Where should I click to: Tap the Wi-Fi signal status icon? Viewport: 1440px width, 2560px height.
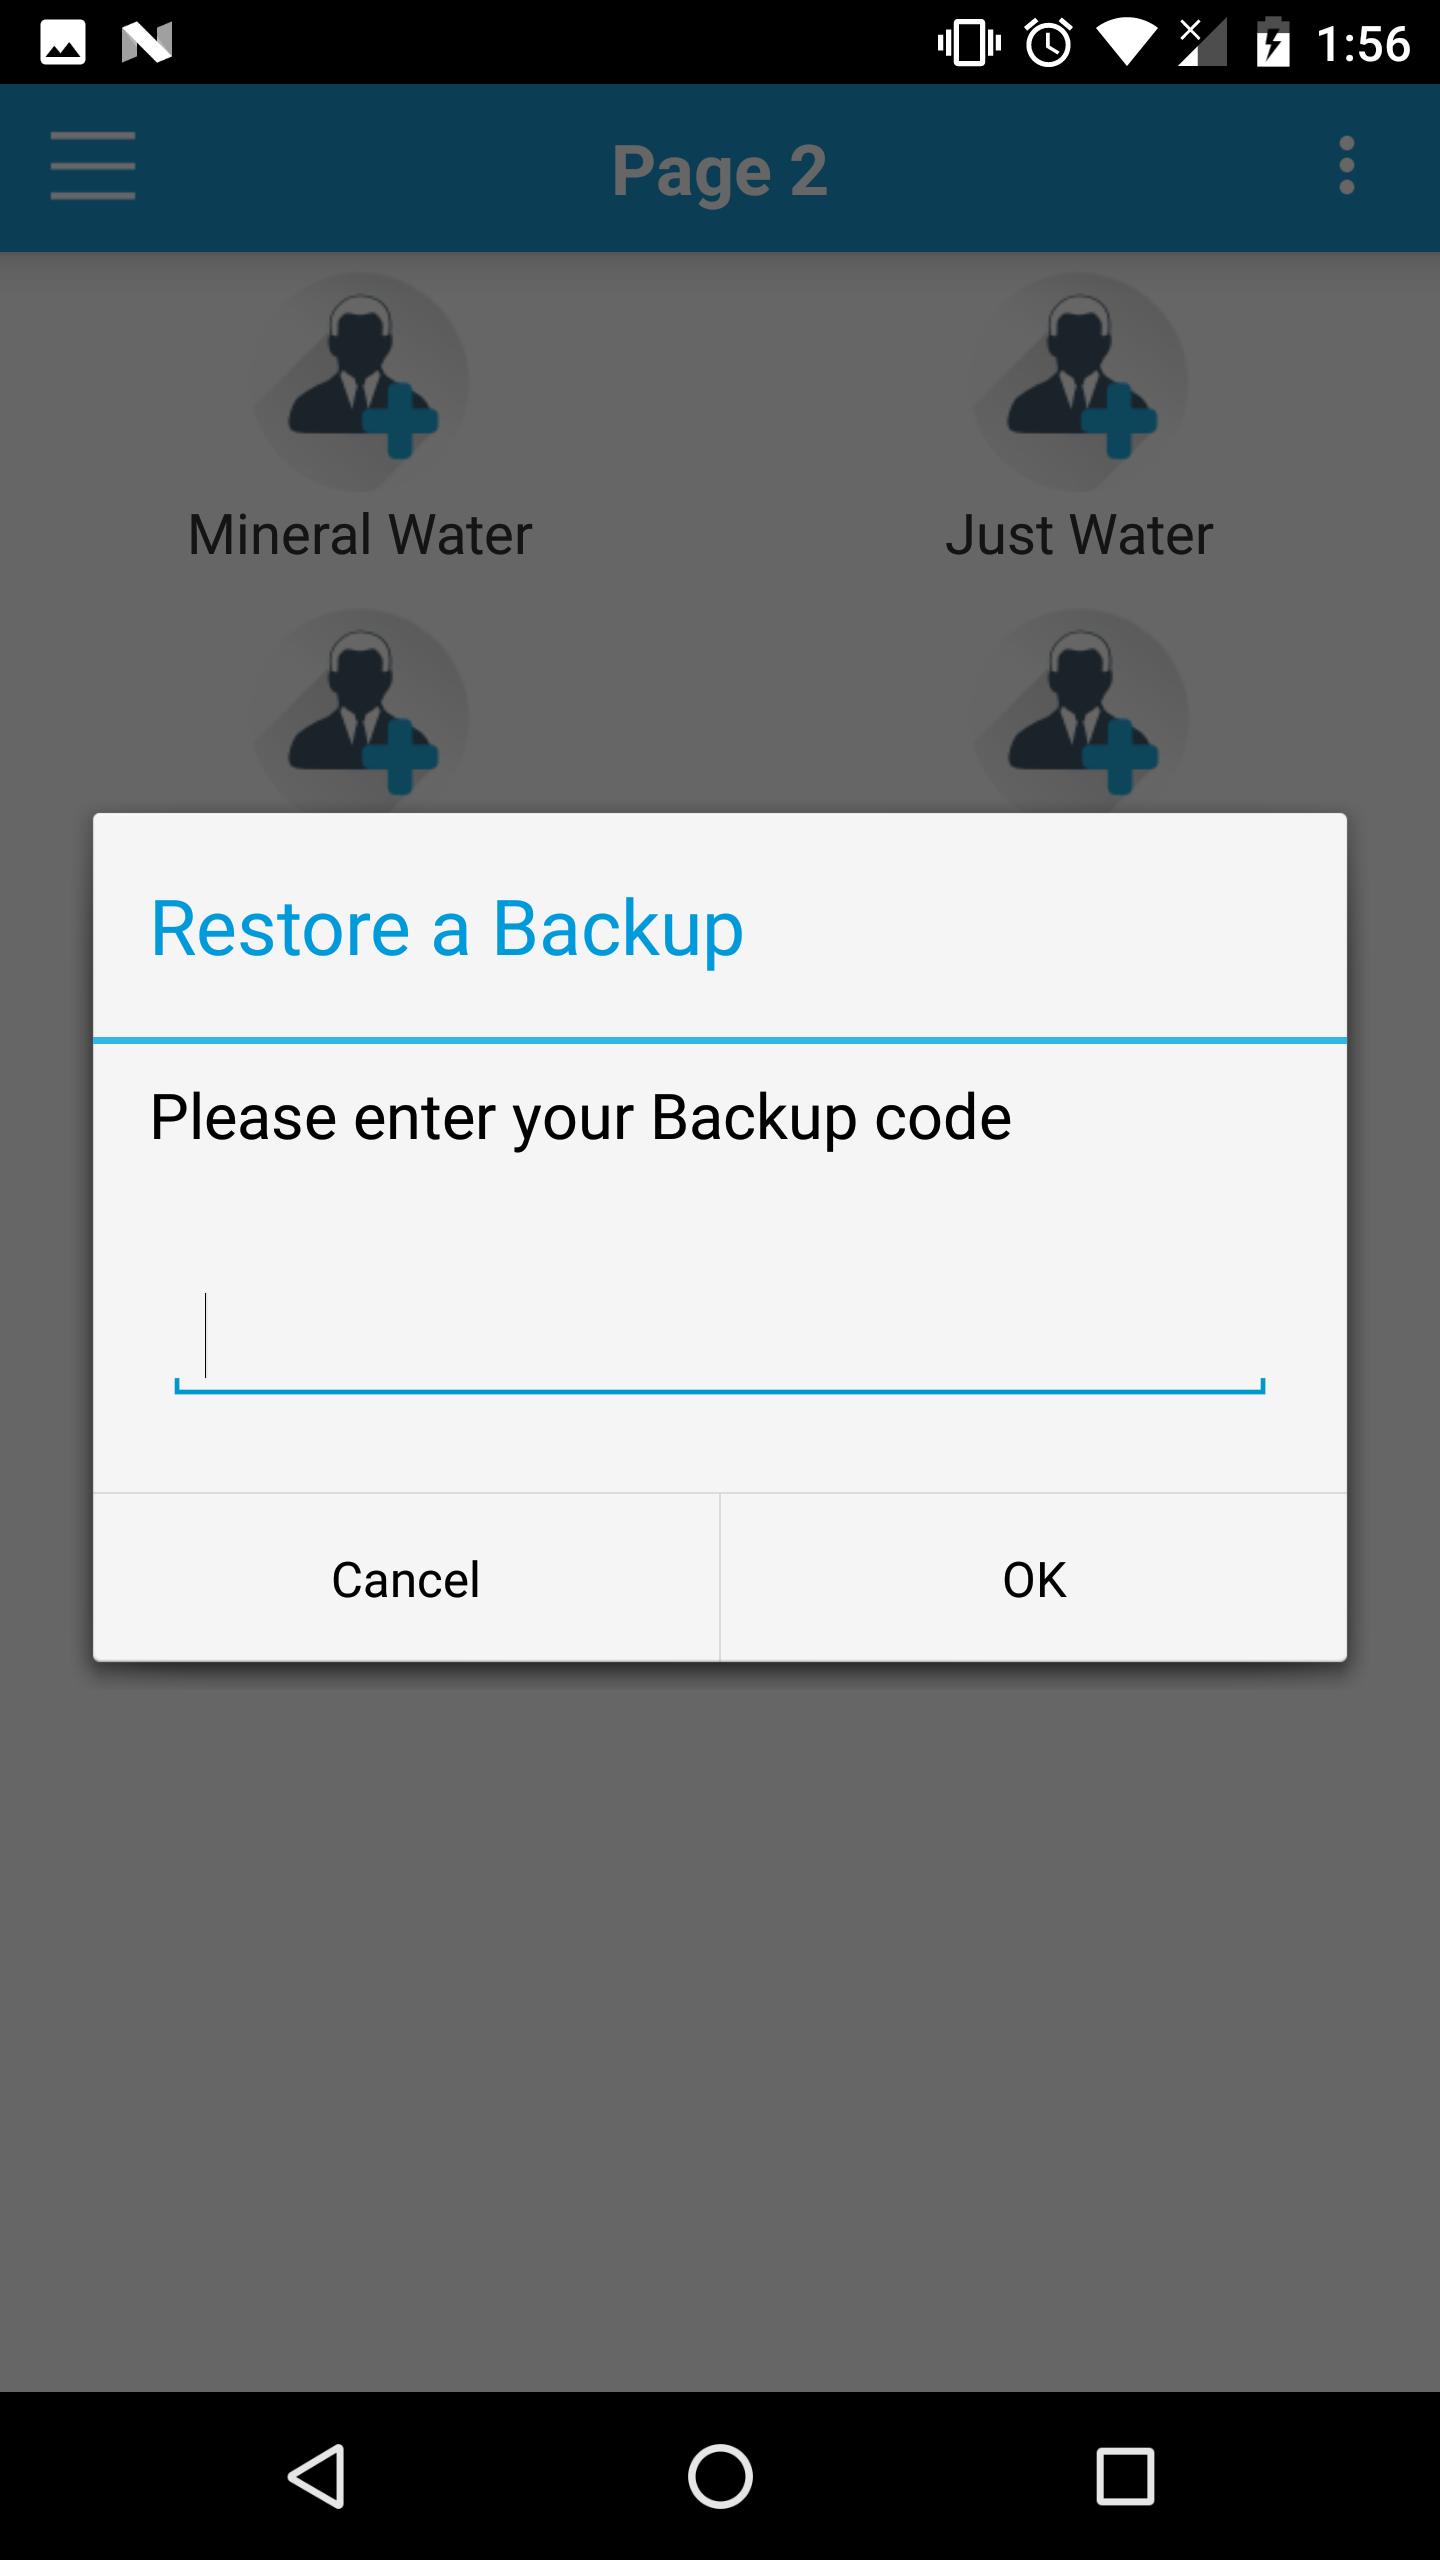(1126, 43)
